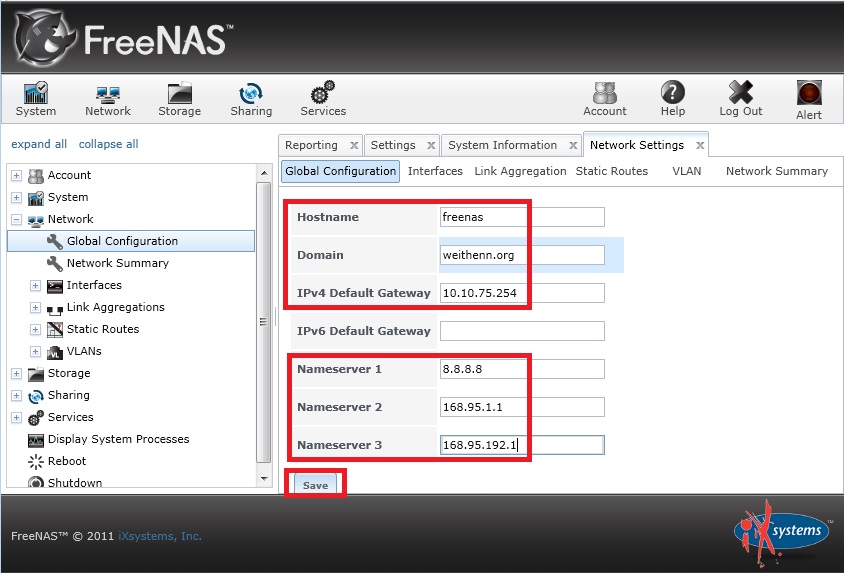This screenshot has height=573, width=844.
Task: Expand the Static Routes node
Action: [36, 329]
